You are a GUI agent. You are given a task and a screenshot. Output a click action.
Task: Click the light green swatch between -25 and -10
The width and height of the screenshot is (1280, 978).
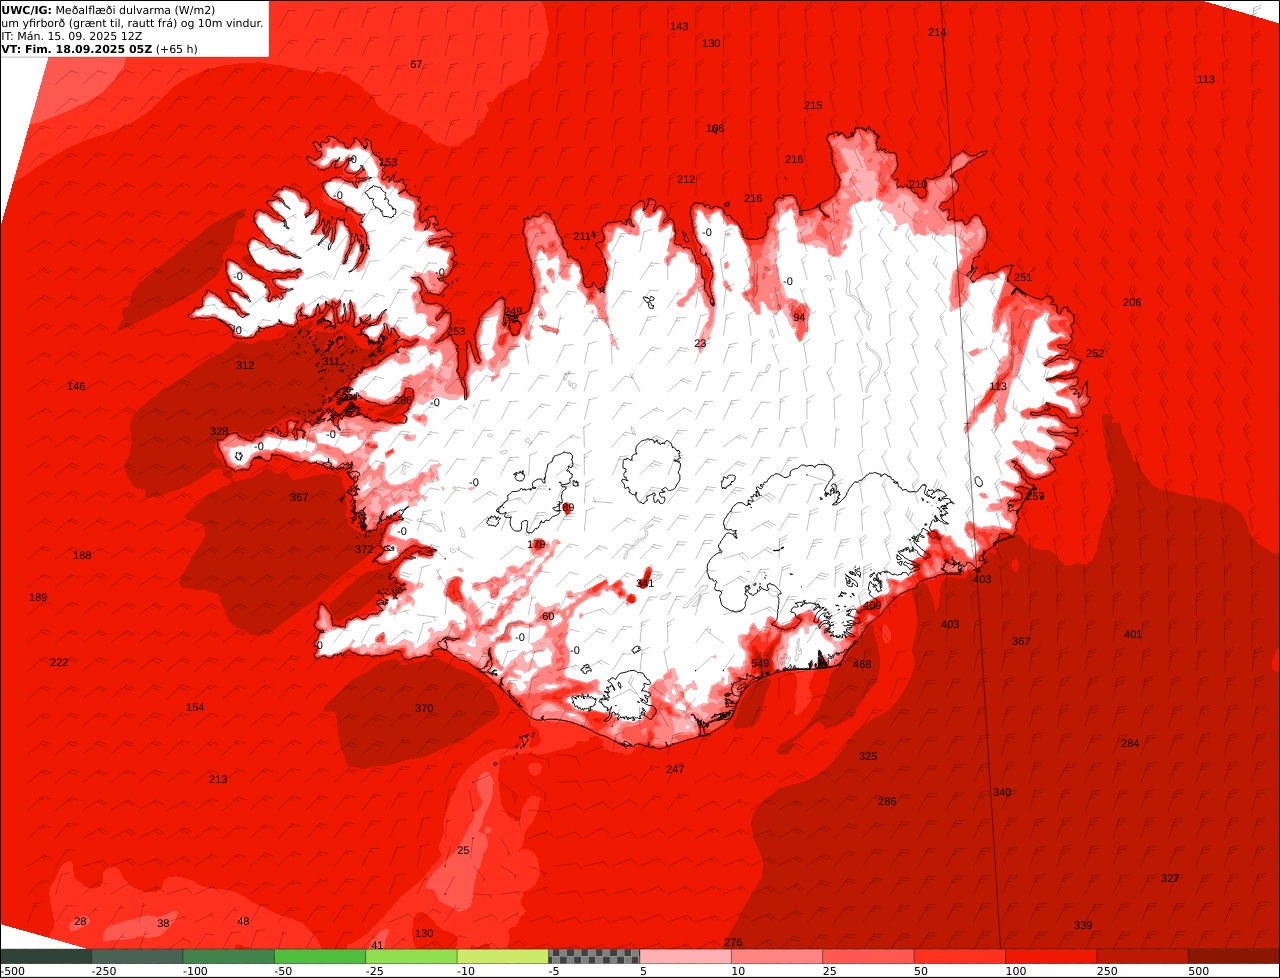(x=411, y=957)
